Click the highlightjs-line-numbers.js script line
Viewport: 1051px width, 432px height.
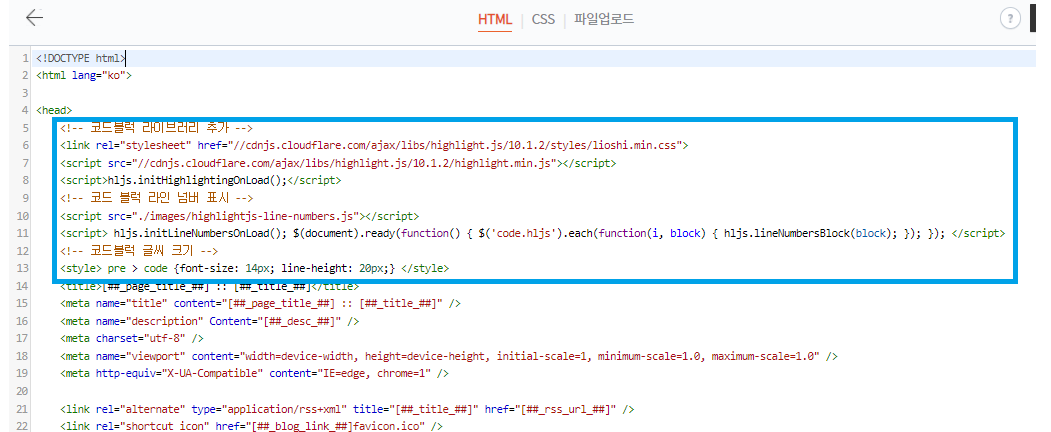pos(239,216)
